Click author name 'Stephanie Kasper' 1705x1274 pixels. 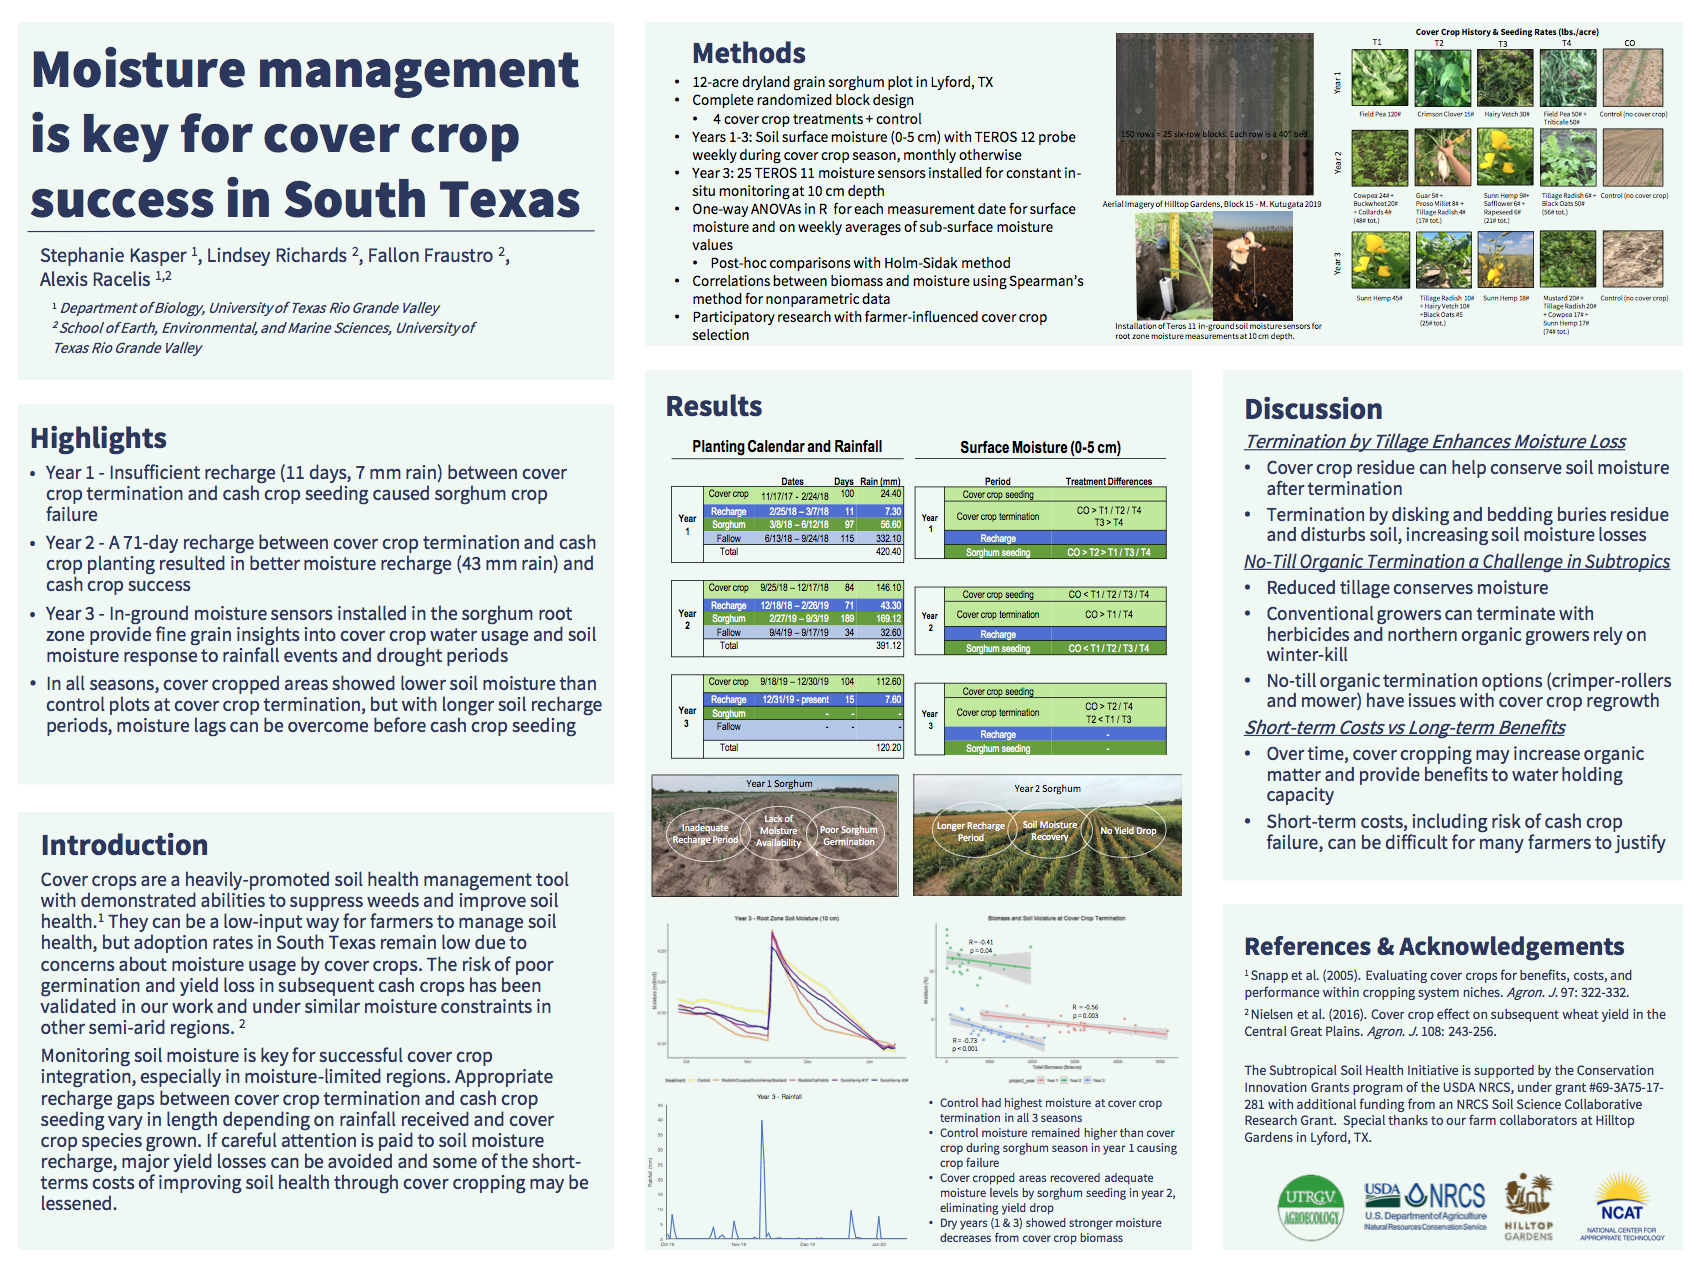coord(113,255)
